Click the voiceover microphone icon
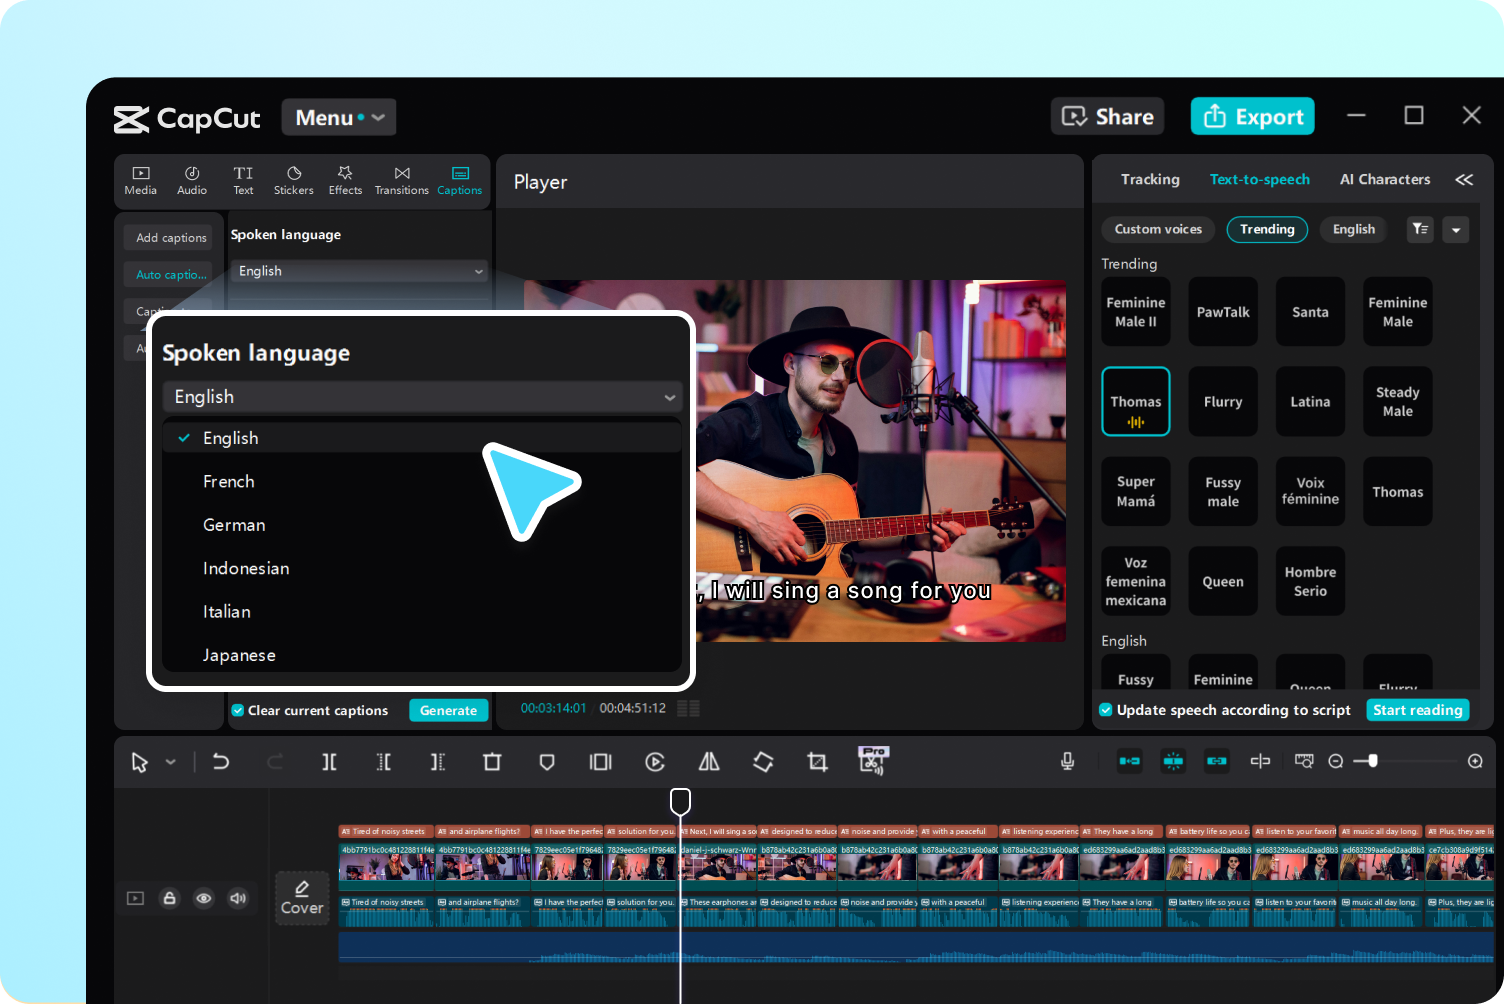The height and width of the screenshot is (1004, 1504). click(1067, 761)
